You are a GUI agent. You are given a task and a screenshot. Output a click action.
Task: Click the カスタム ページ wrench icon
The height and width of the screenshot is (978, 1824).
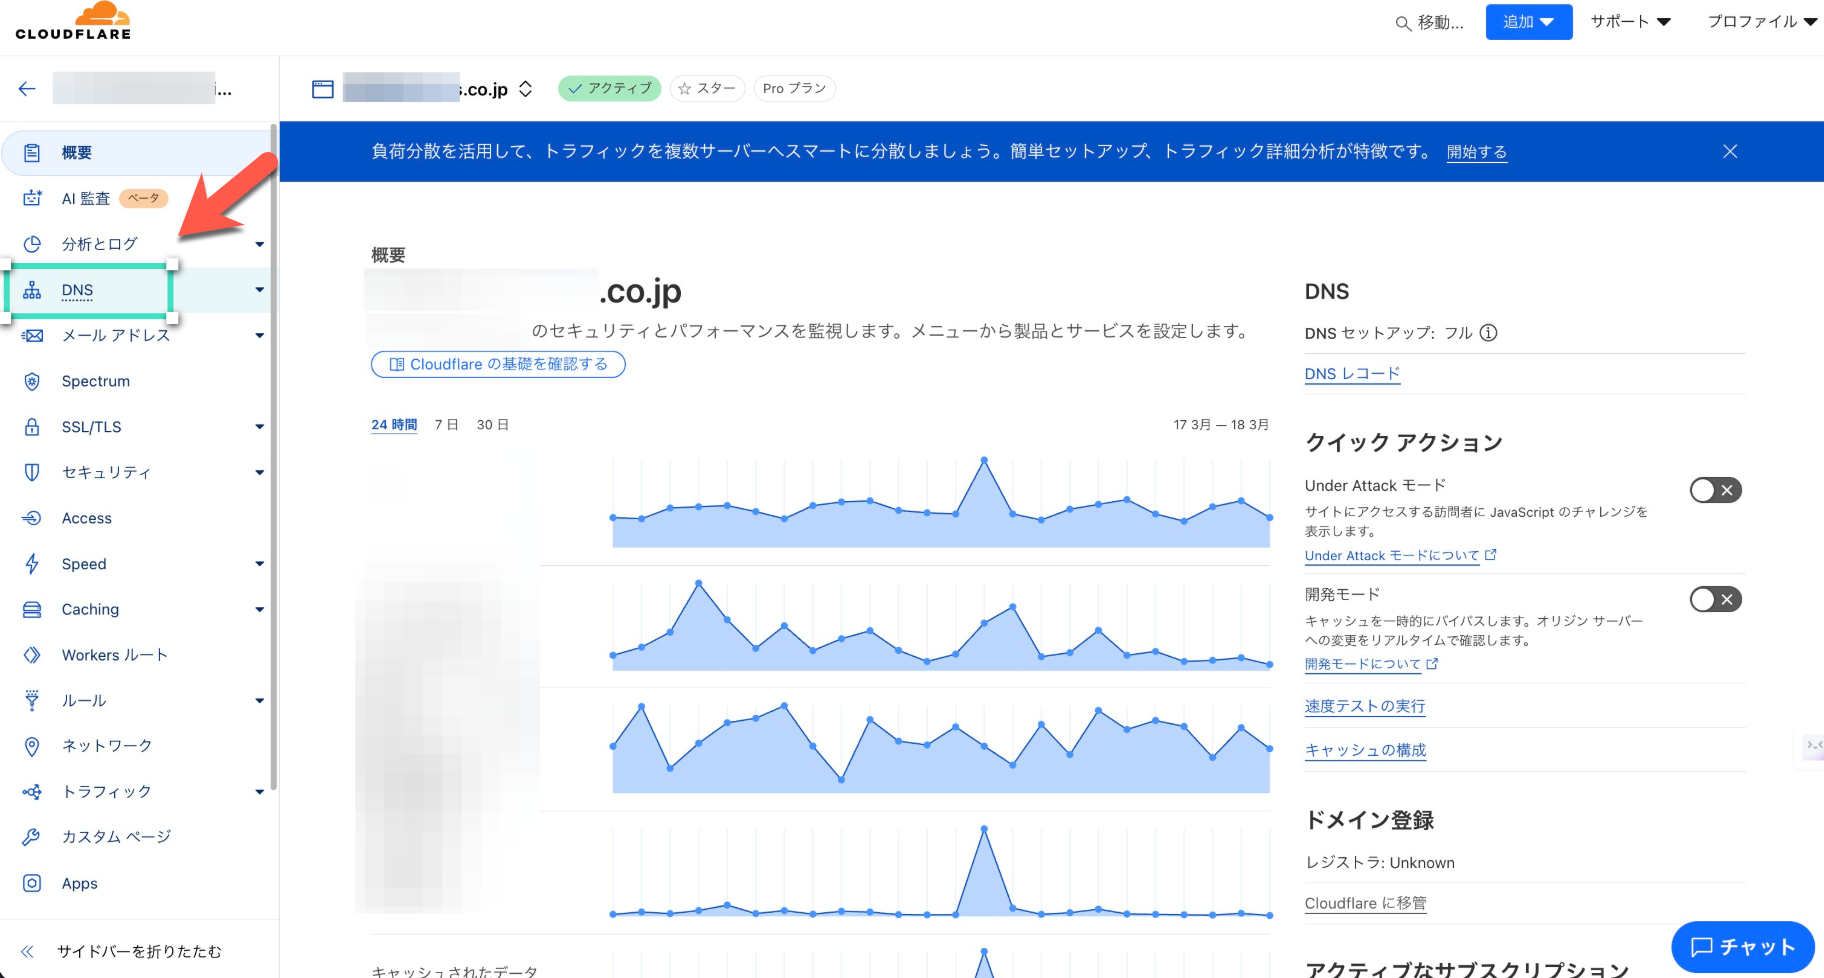32,837
